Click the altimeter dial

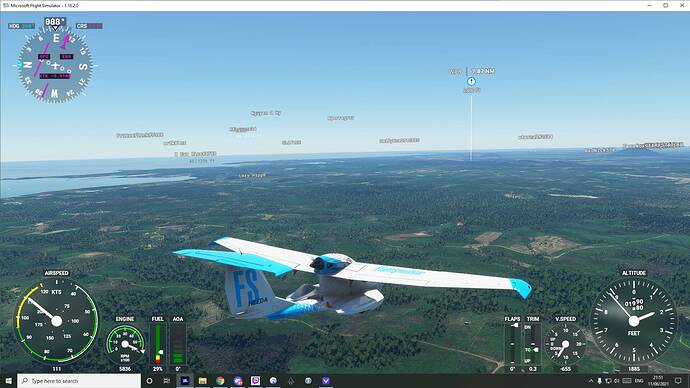click(634, 321)
